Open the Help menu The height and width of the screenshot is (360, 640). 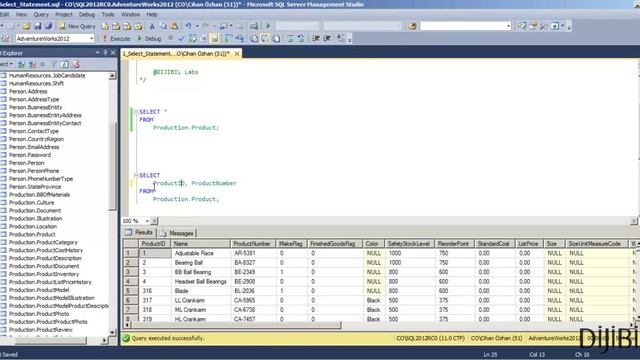[152, 14]
